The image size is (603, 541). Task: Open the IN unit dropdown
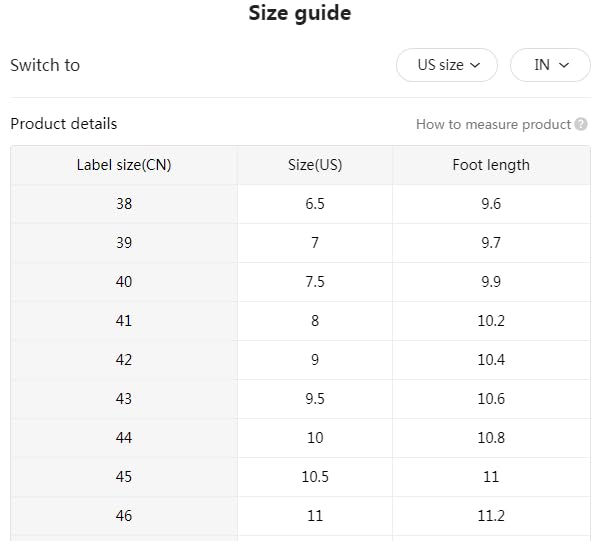551,65
